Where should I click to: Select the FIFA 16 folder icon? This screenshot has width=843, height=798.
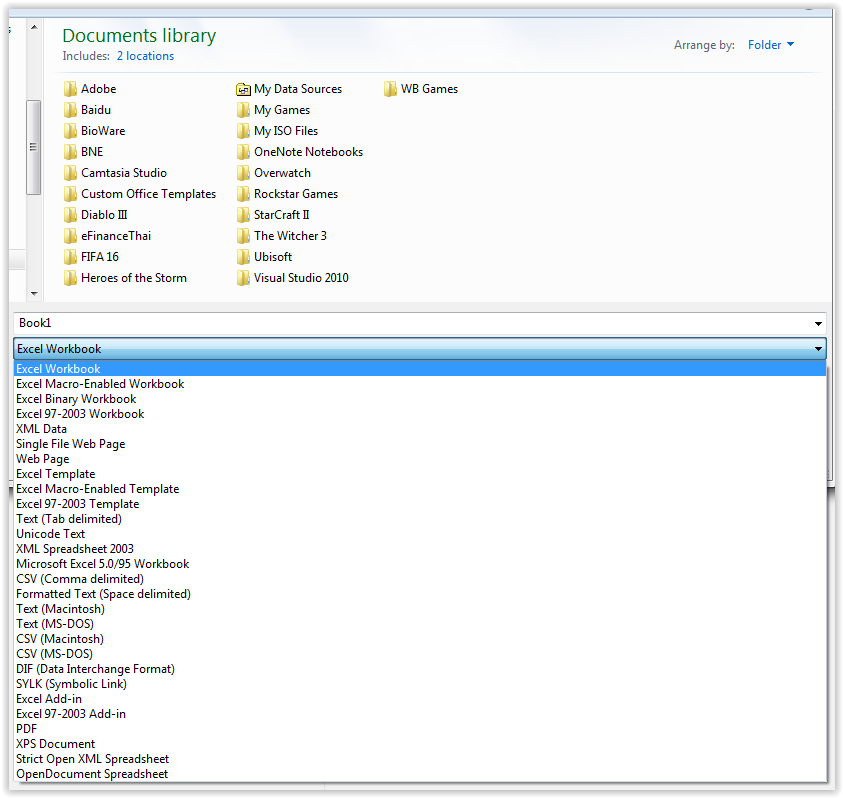pos(70,256)
